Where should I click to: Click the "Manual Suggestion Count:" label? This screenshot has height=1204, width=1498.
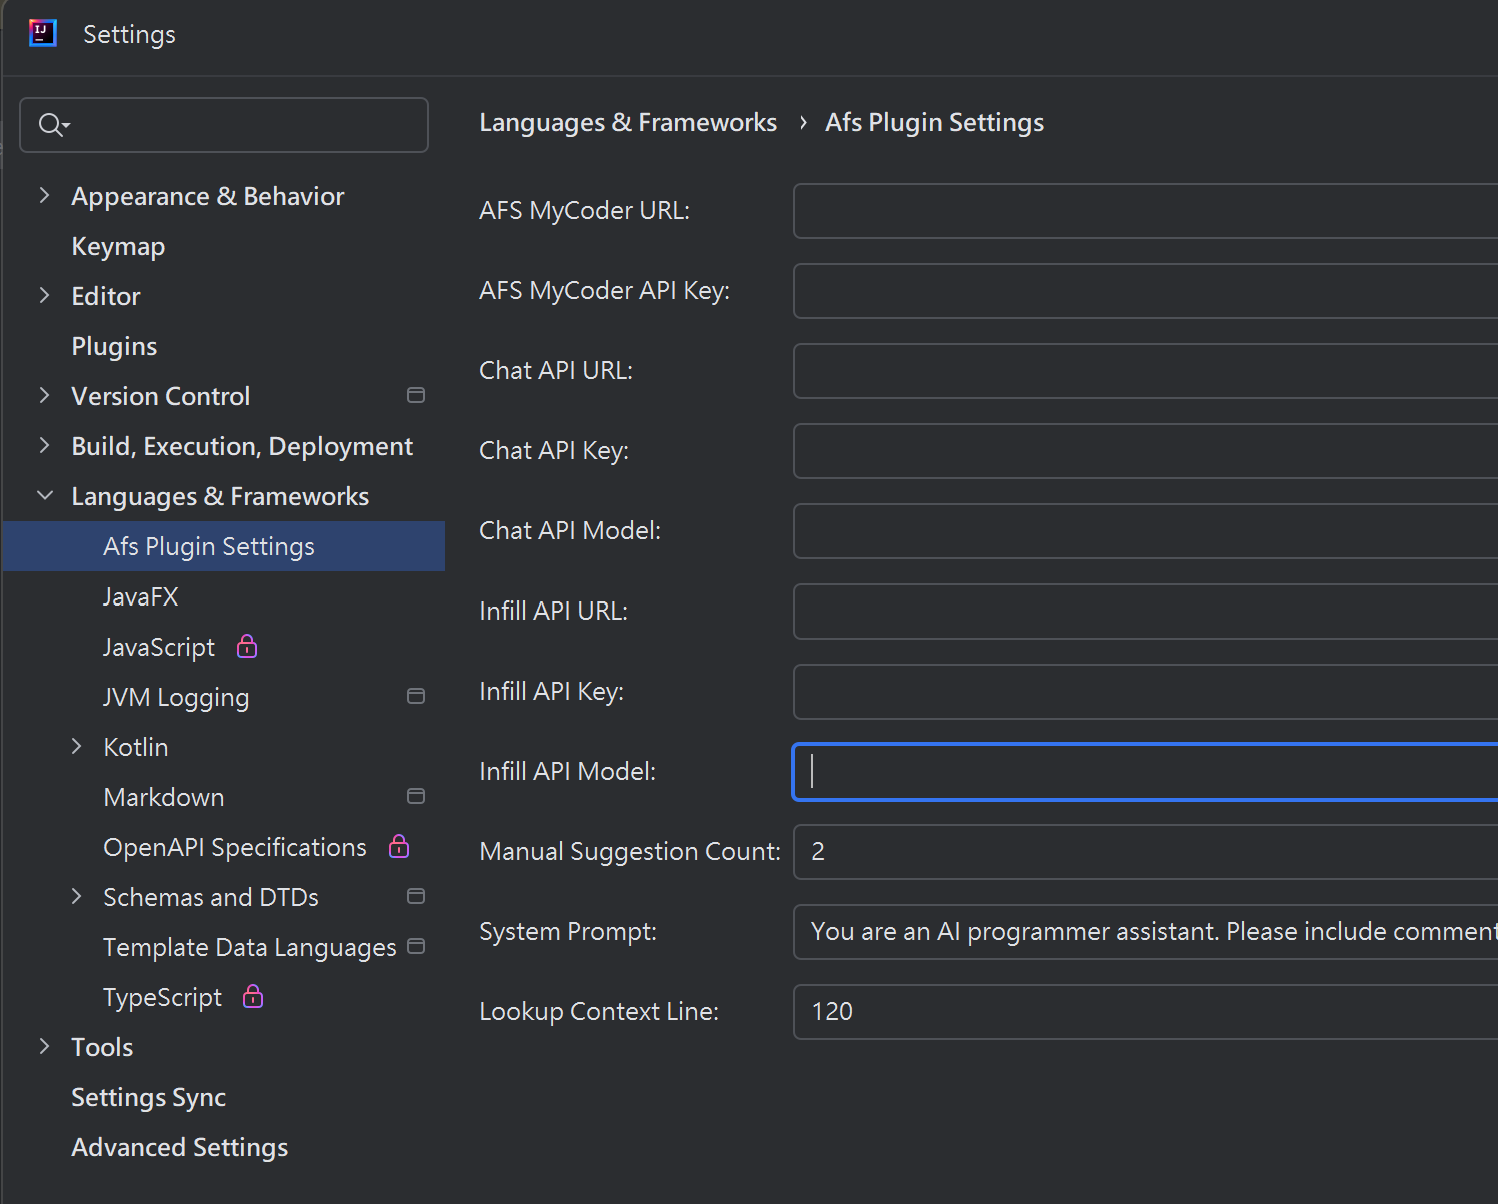point(630,852)
